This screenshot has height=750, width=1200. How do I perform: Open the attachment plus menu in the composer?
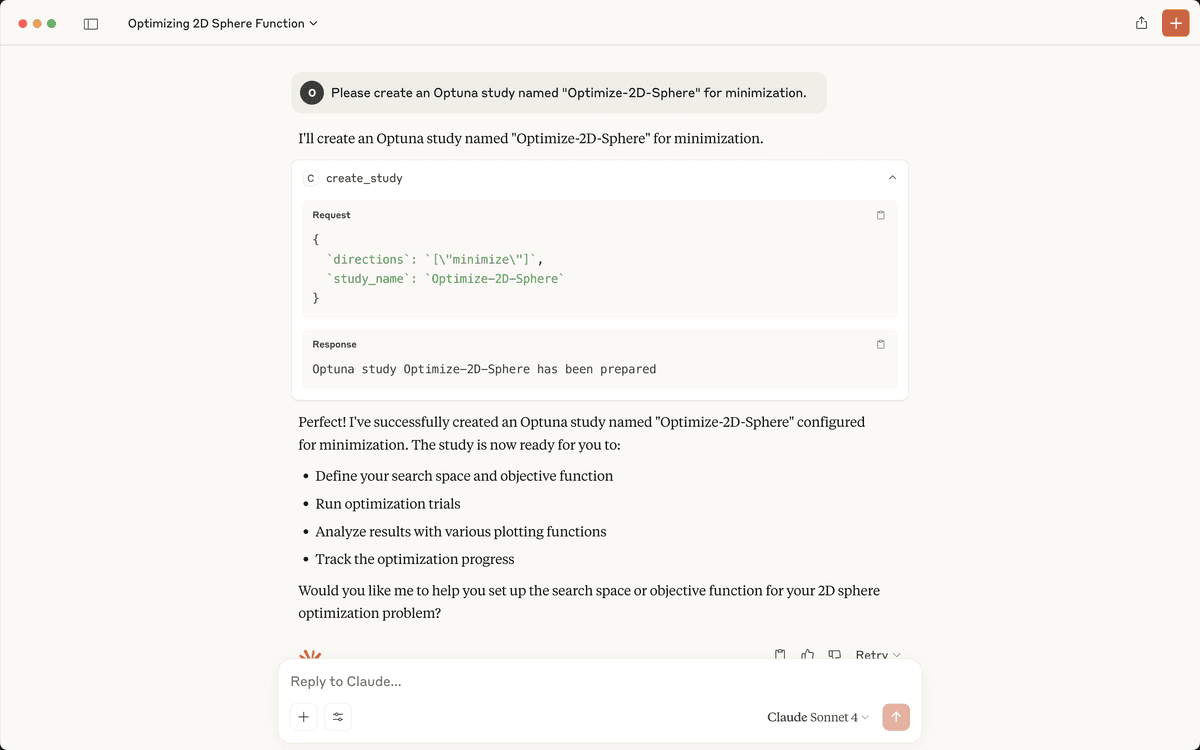coord(304,717)
